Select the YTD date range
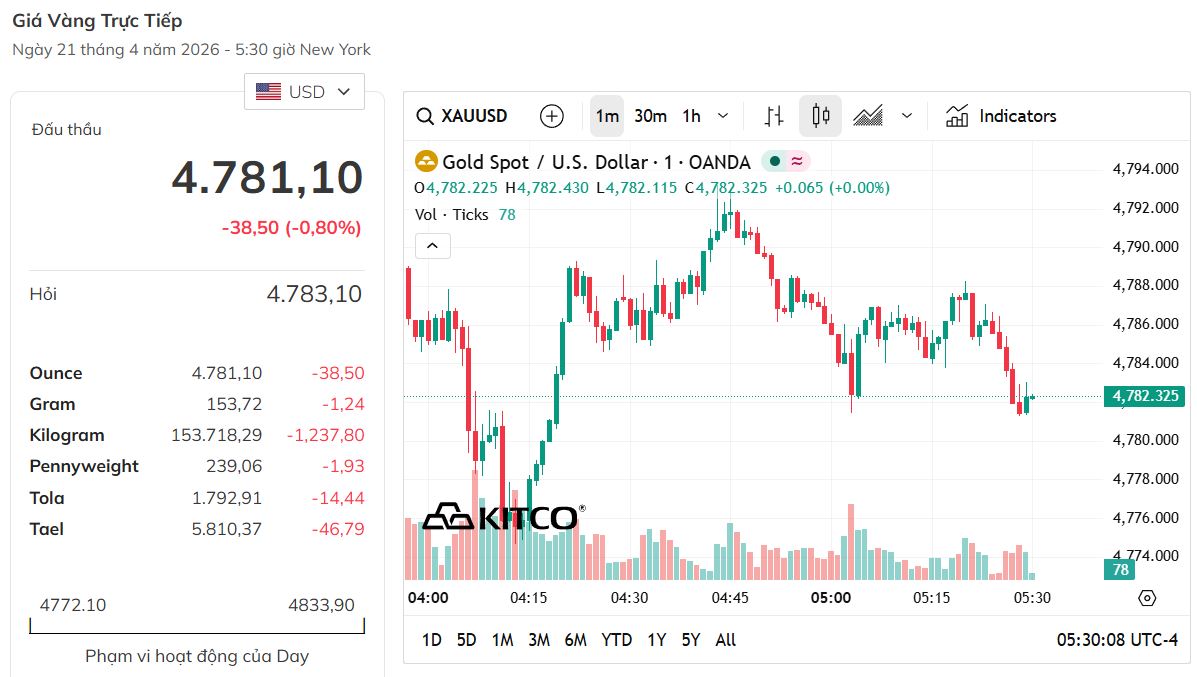This screenshot has width=1197, height=677. pyautogui.click(x=616, y=640)
